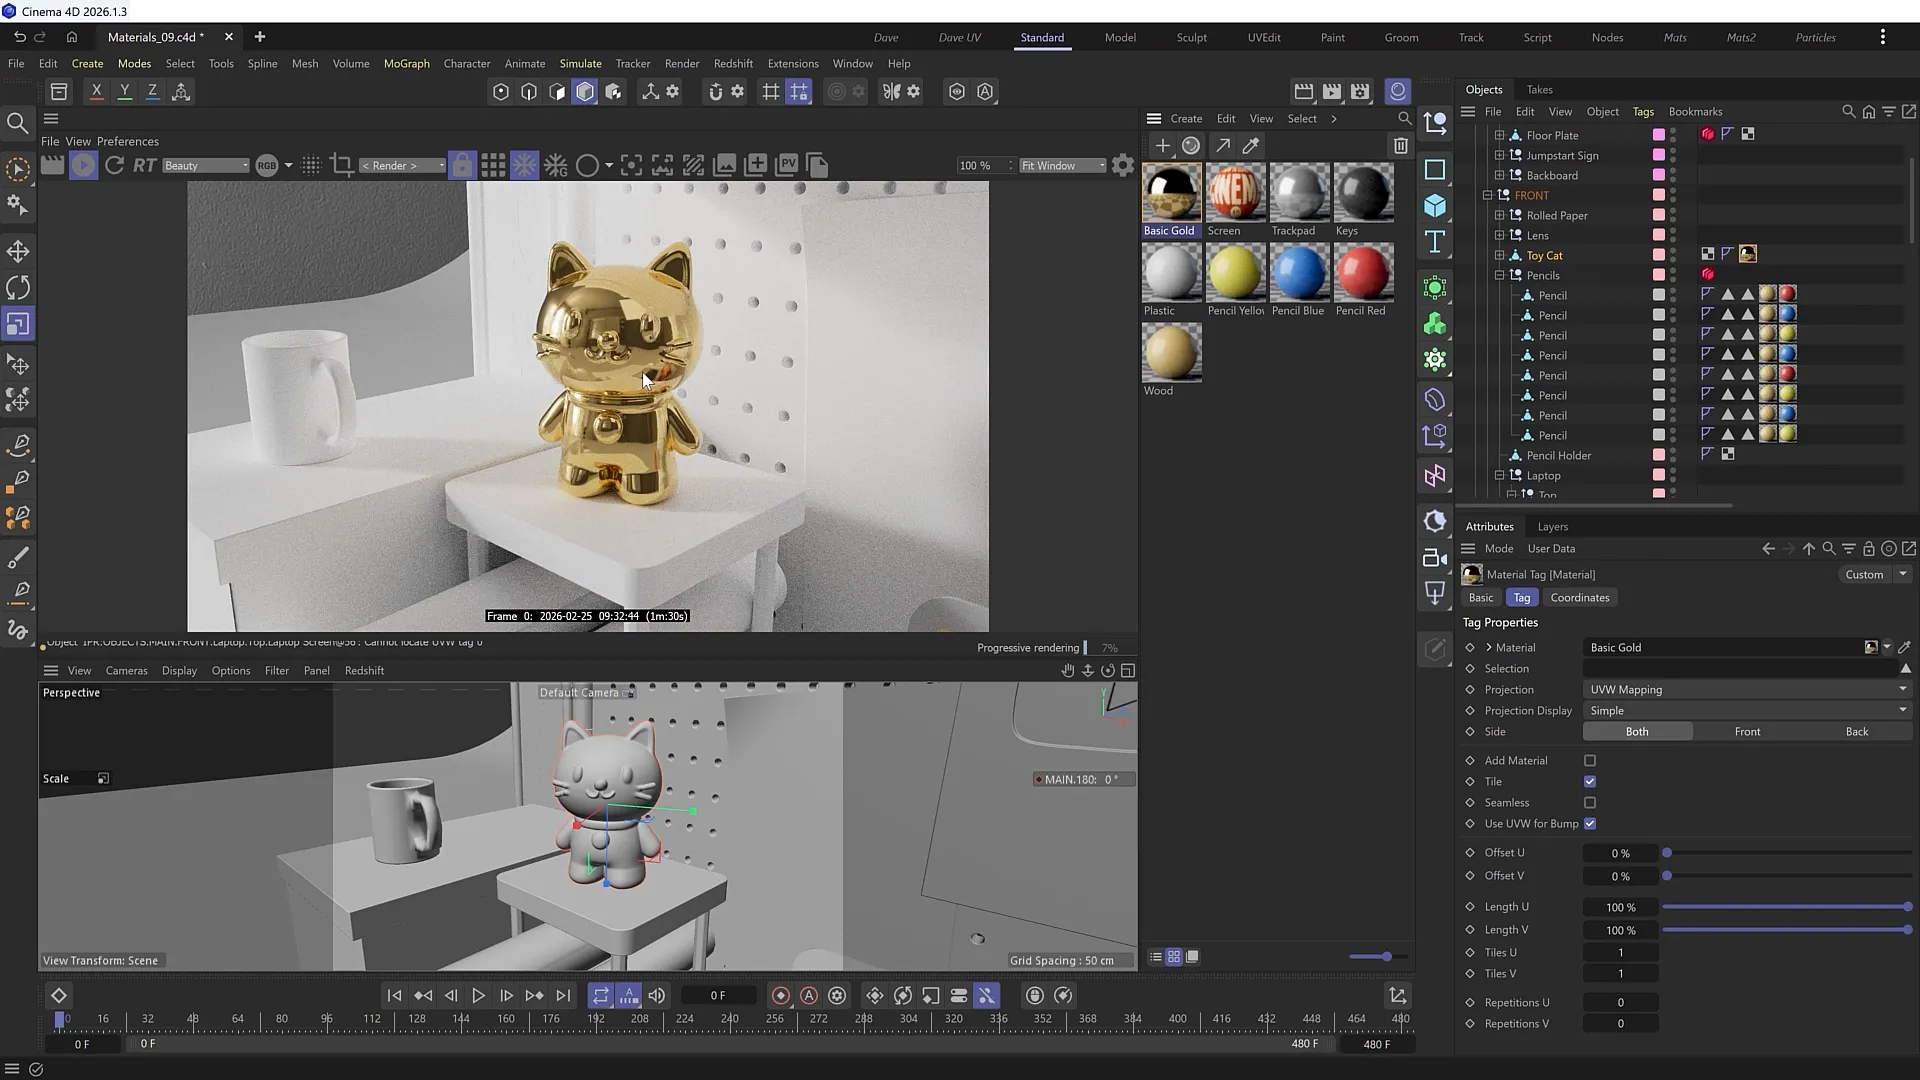
Task: Toggle timeline loop playback icon
Action: [600, 996]
